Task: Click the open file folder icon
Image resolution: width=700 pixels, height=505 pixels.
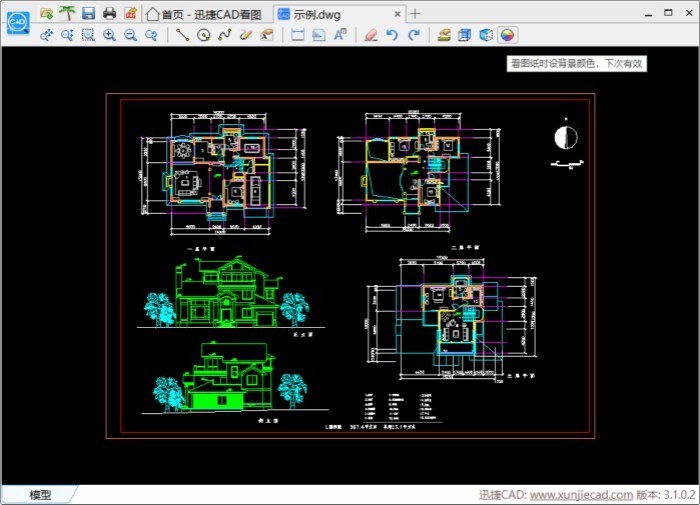Action: point(46,13)
